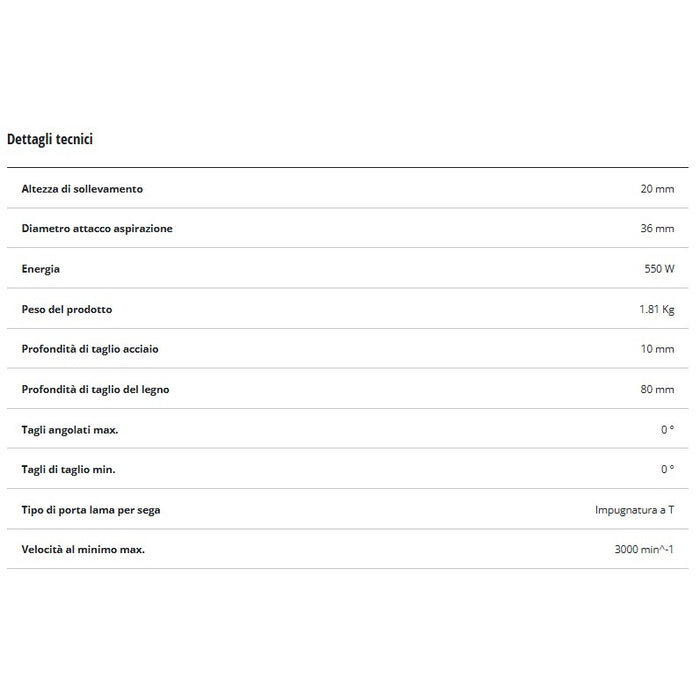Click the 3000 min^-1 value

pos(644,550)
